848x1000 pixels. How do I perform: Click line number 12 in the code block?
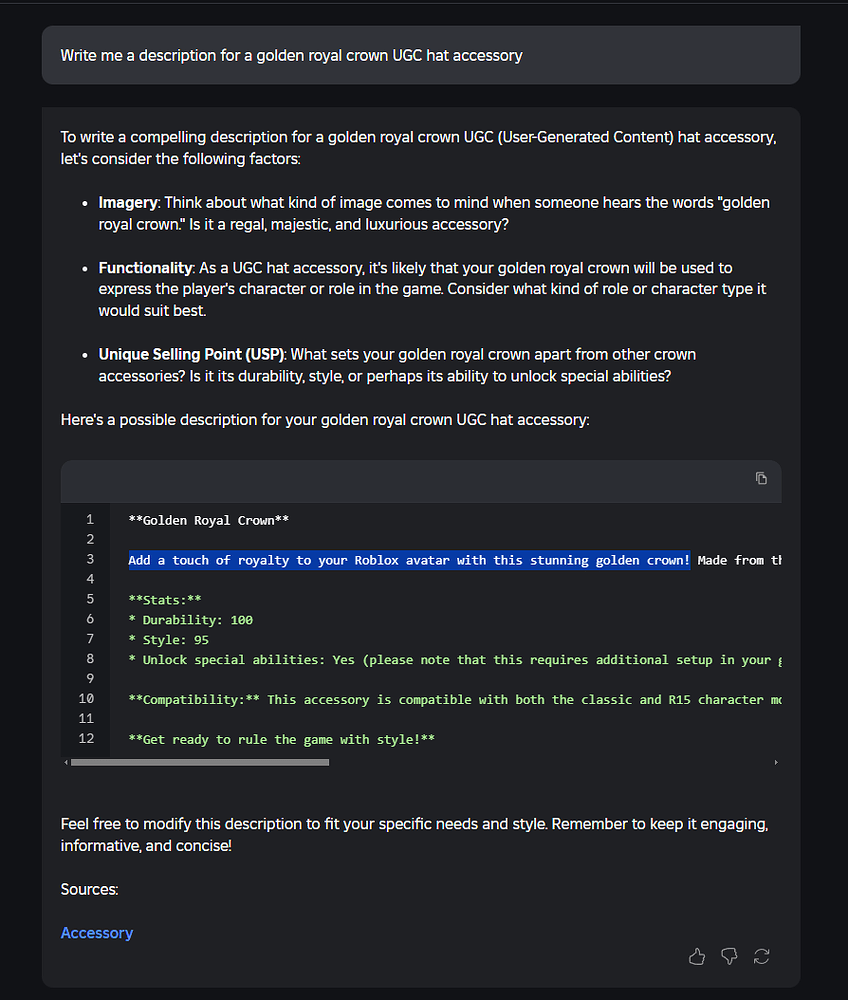click(86, 739)
